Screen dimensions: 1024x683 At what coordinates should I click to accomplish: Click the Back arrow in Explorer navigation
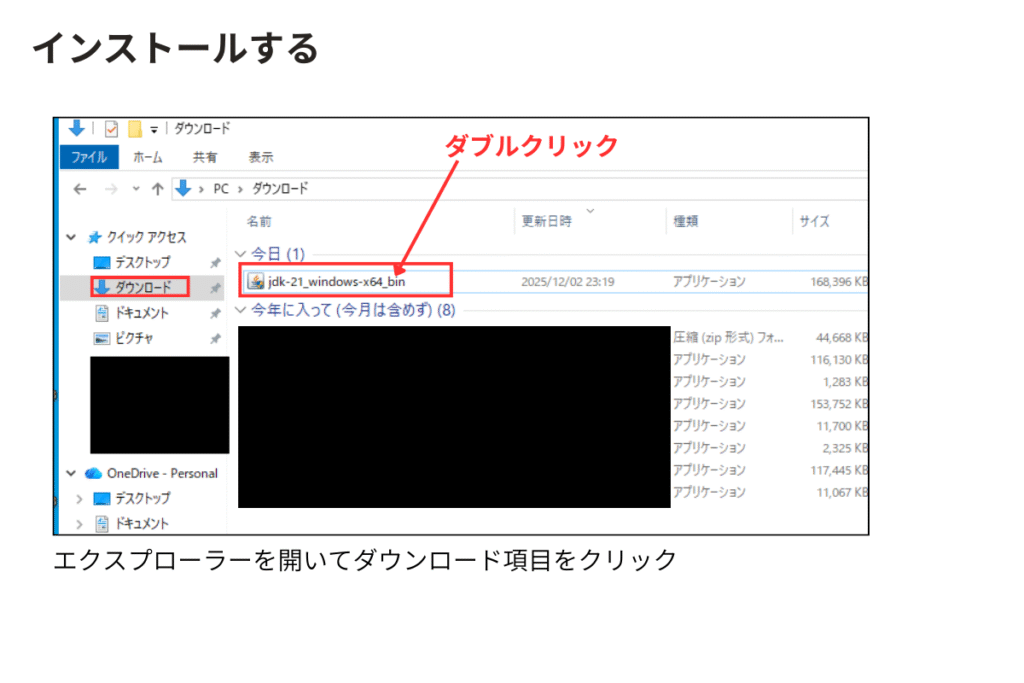(80, 189)
